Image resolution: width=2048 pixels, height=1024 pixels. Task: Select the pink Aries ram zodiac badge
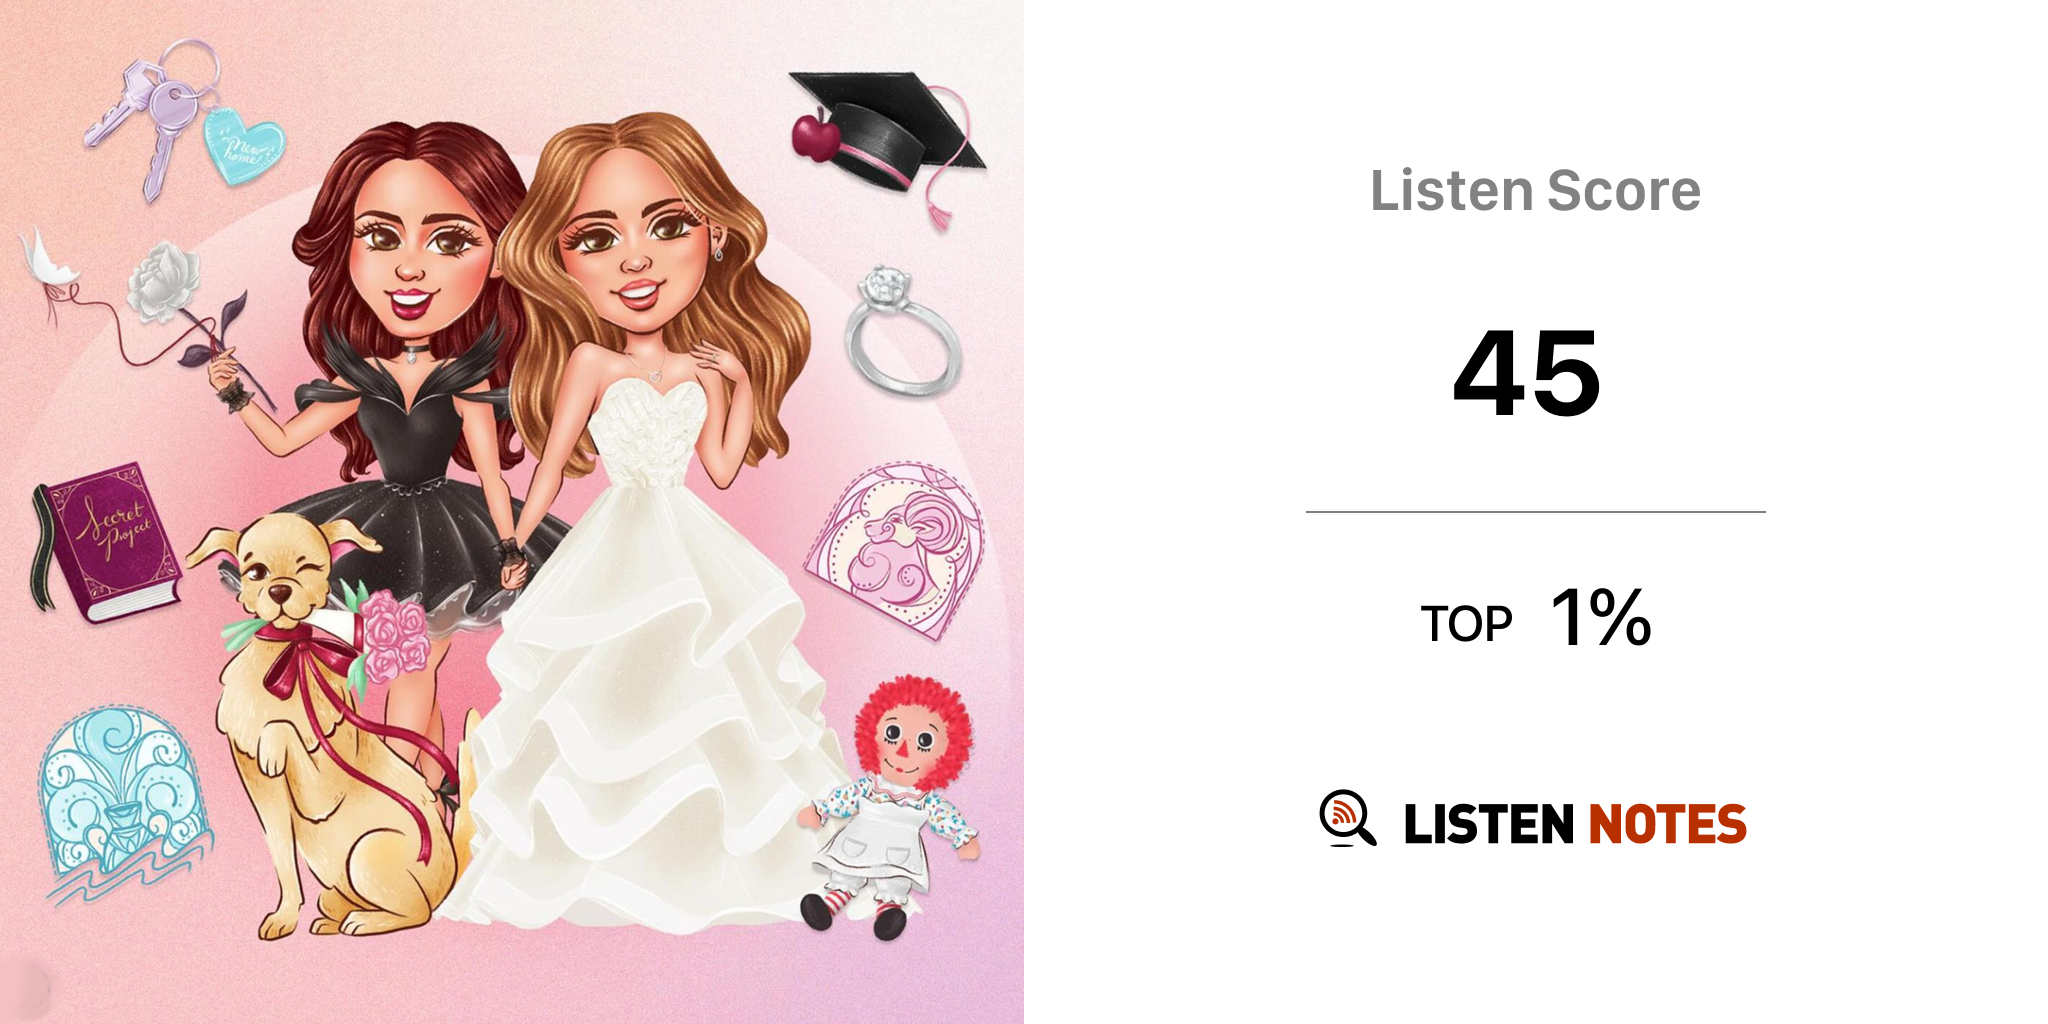pyautogui.click(x=895, y=549)
